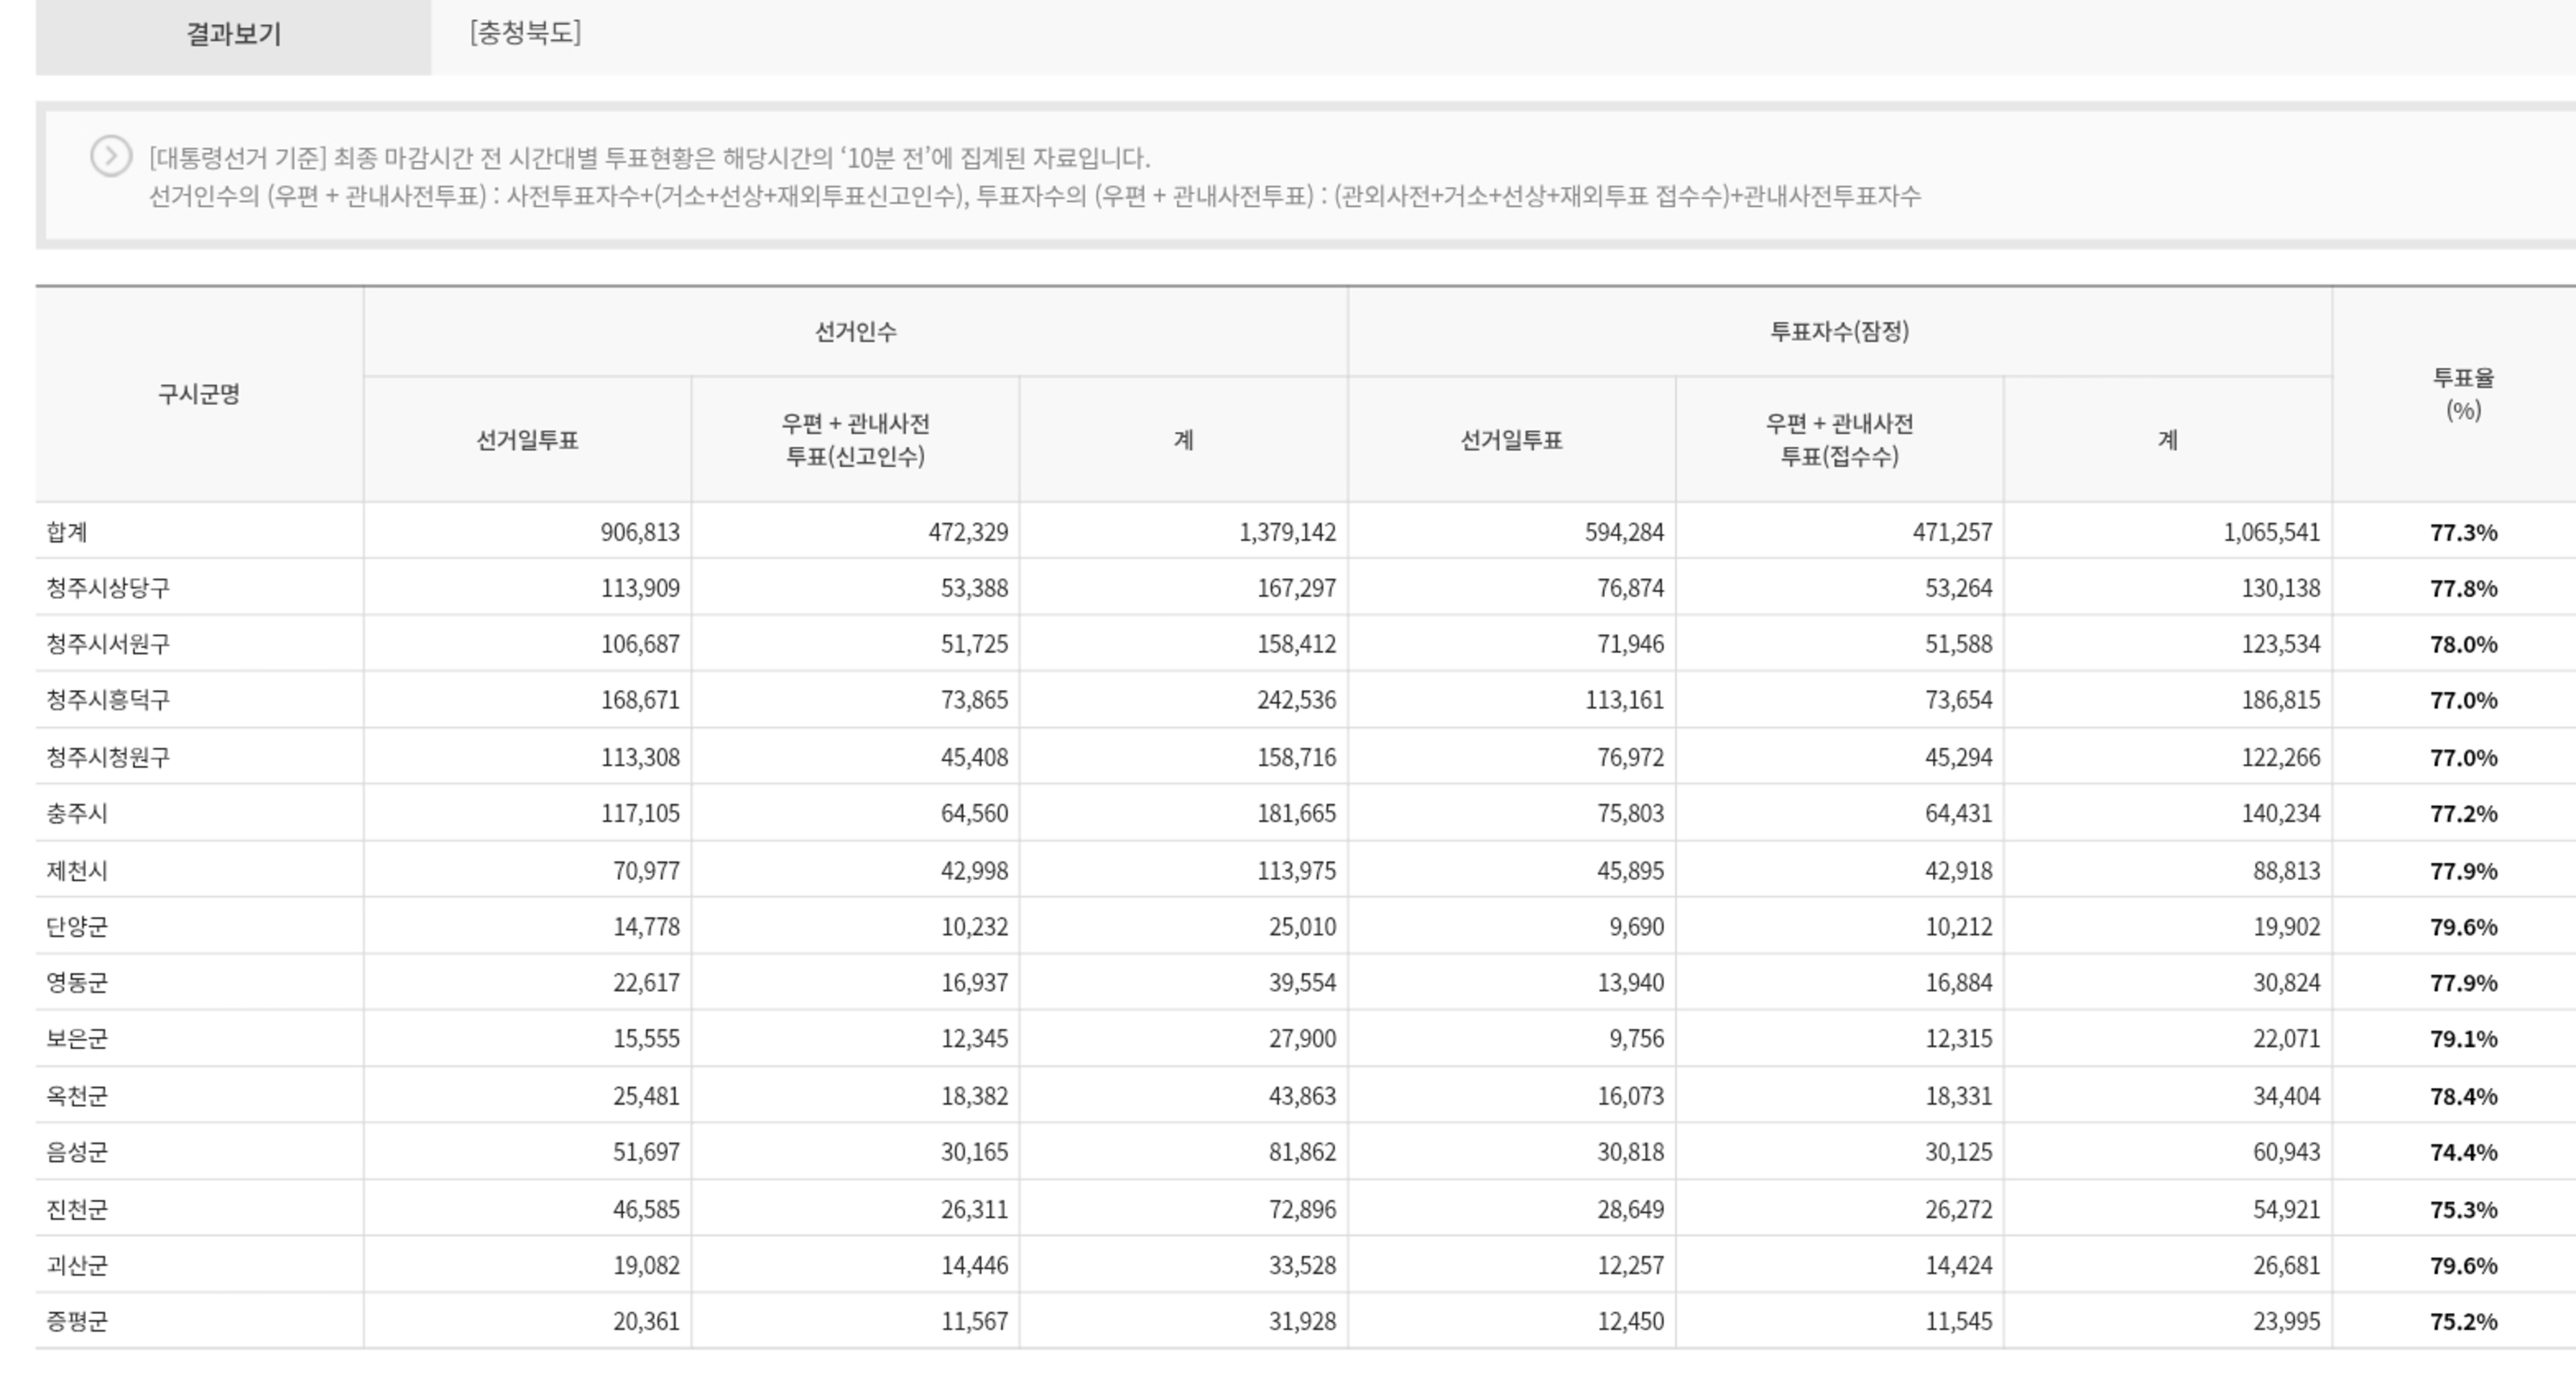
Task: Click the 구시군명 column header
Action: (199, 394)
